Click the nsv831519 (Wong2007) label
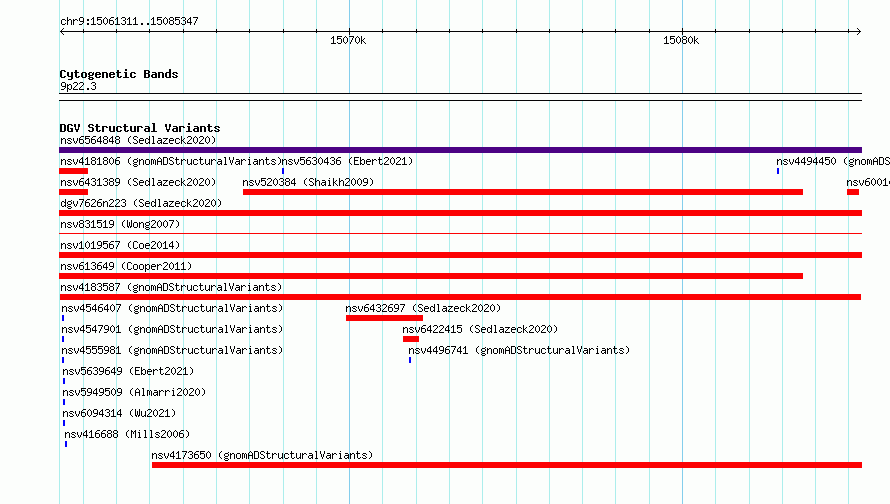 tap(120, 224)
